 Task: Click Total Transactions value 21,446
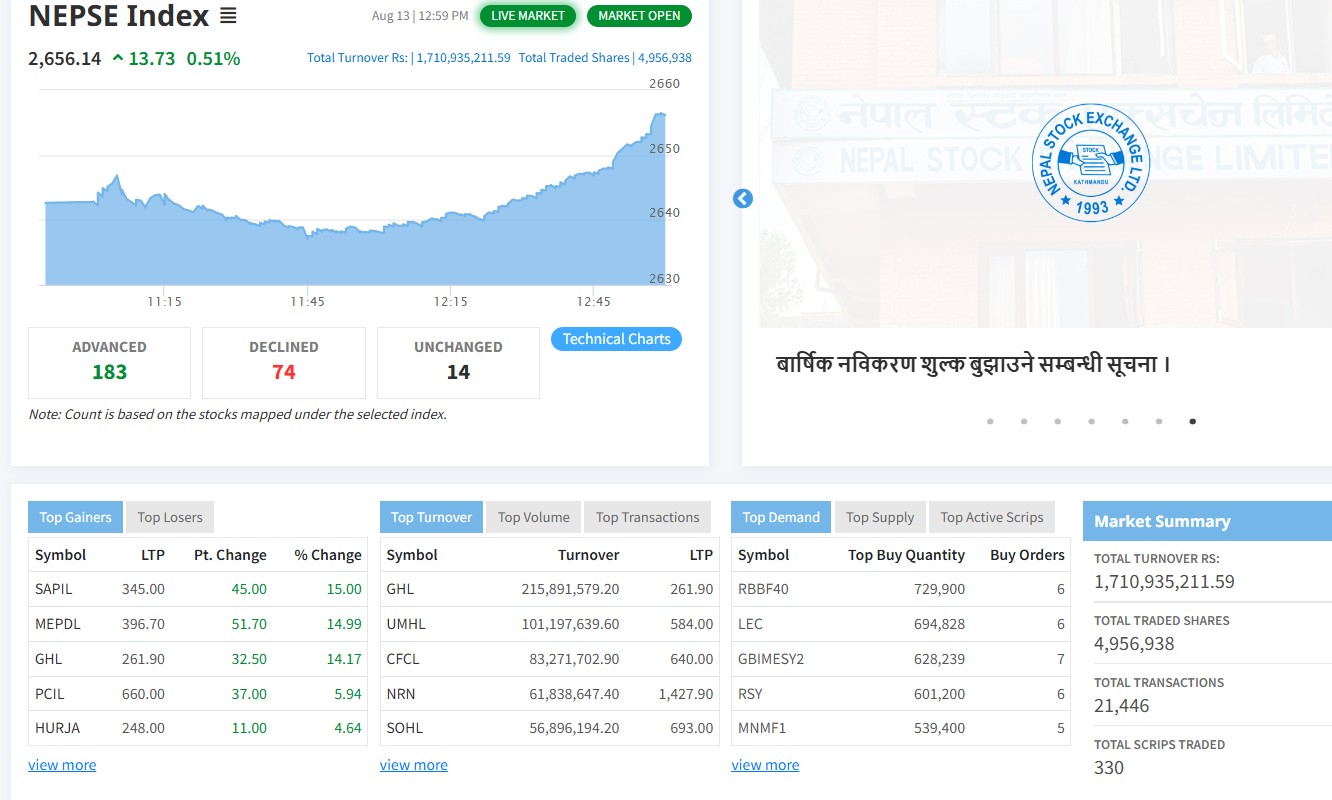[x=1122, y=706]
